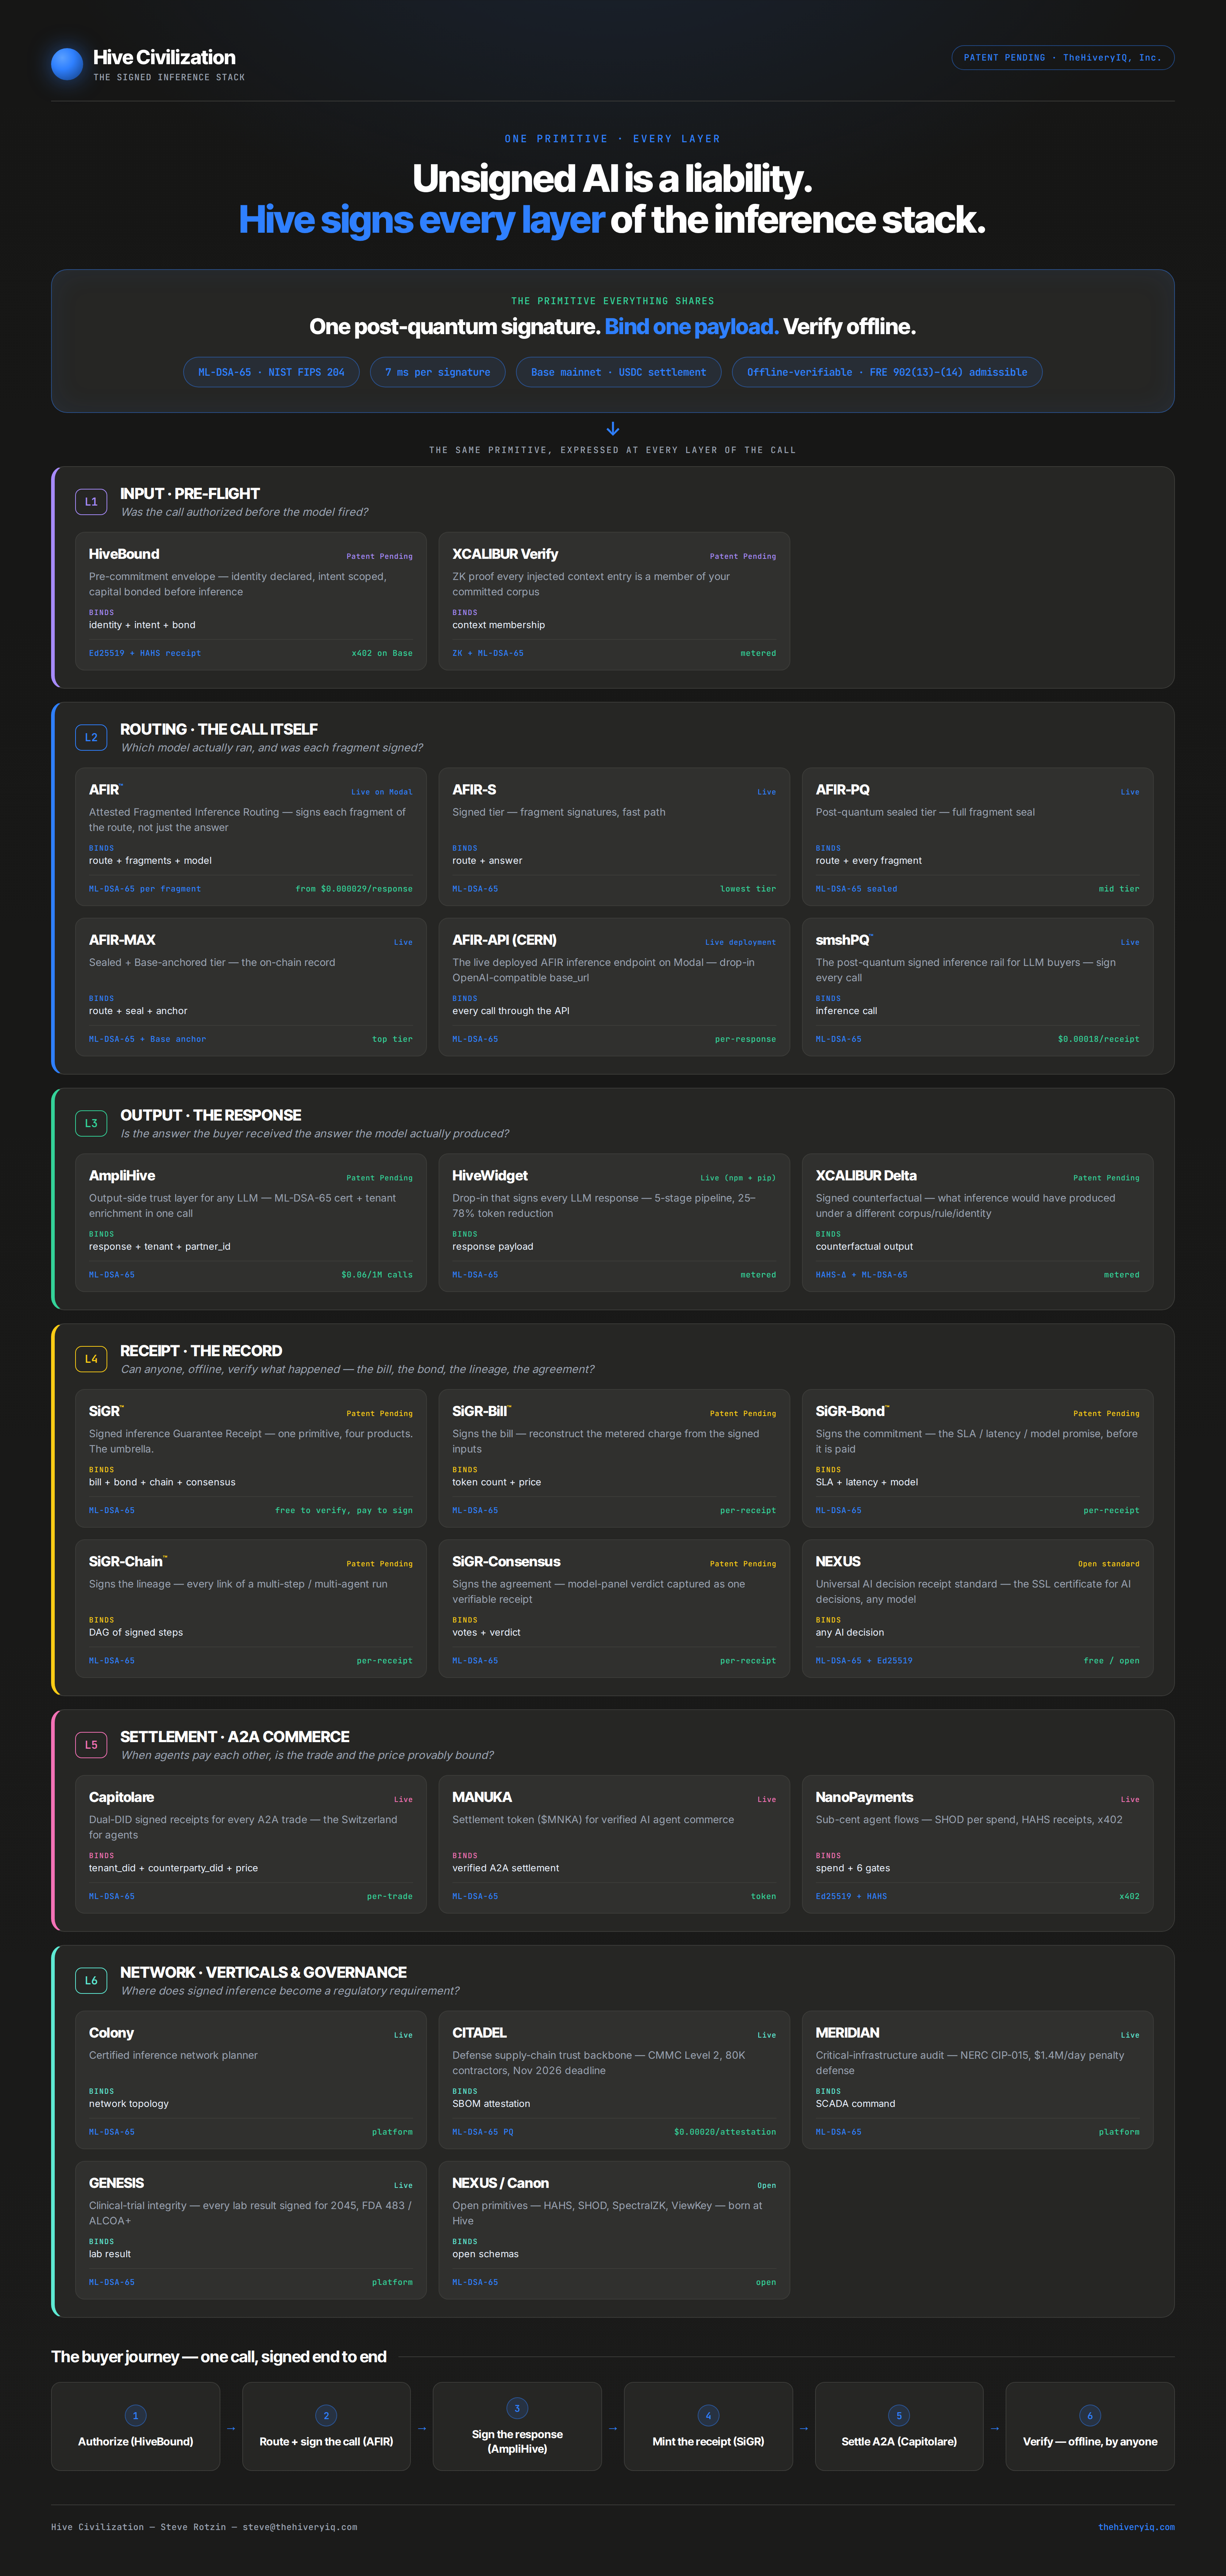
Task: Click step 3 circle above Sign the response
Action: (517, 2408)
